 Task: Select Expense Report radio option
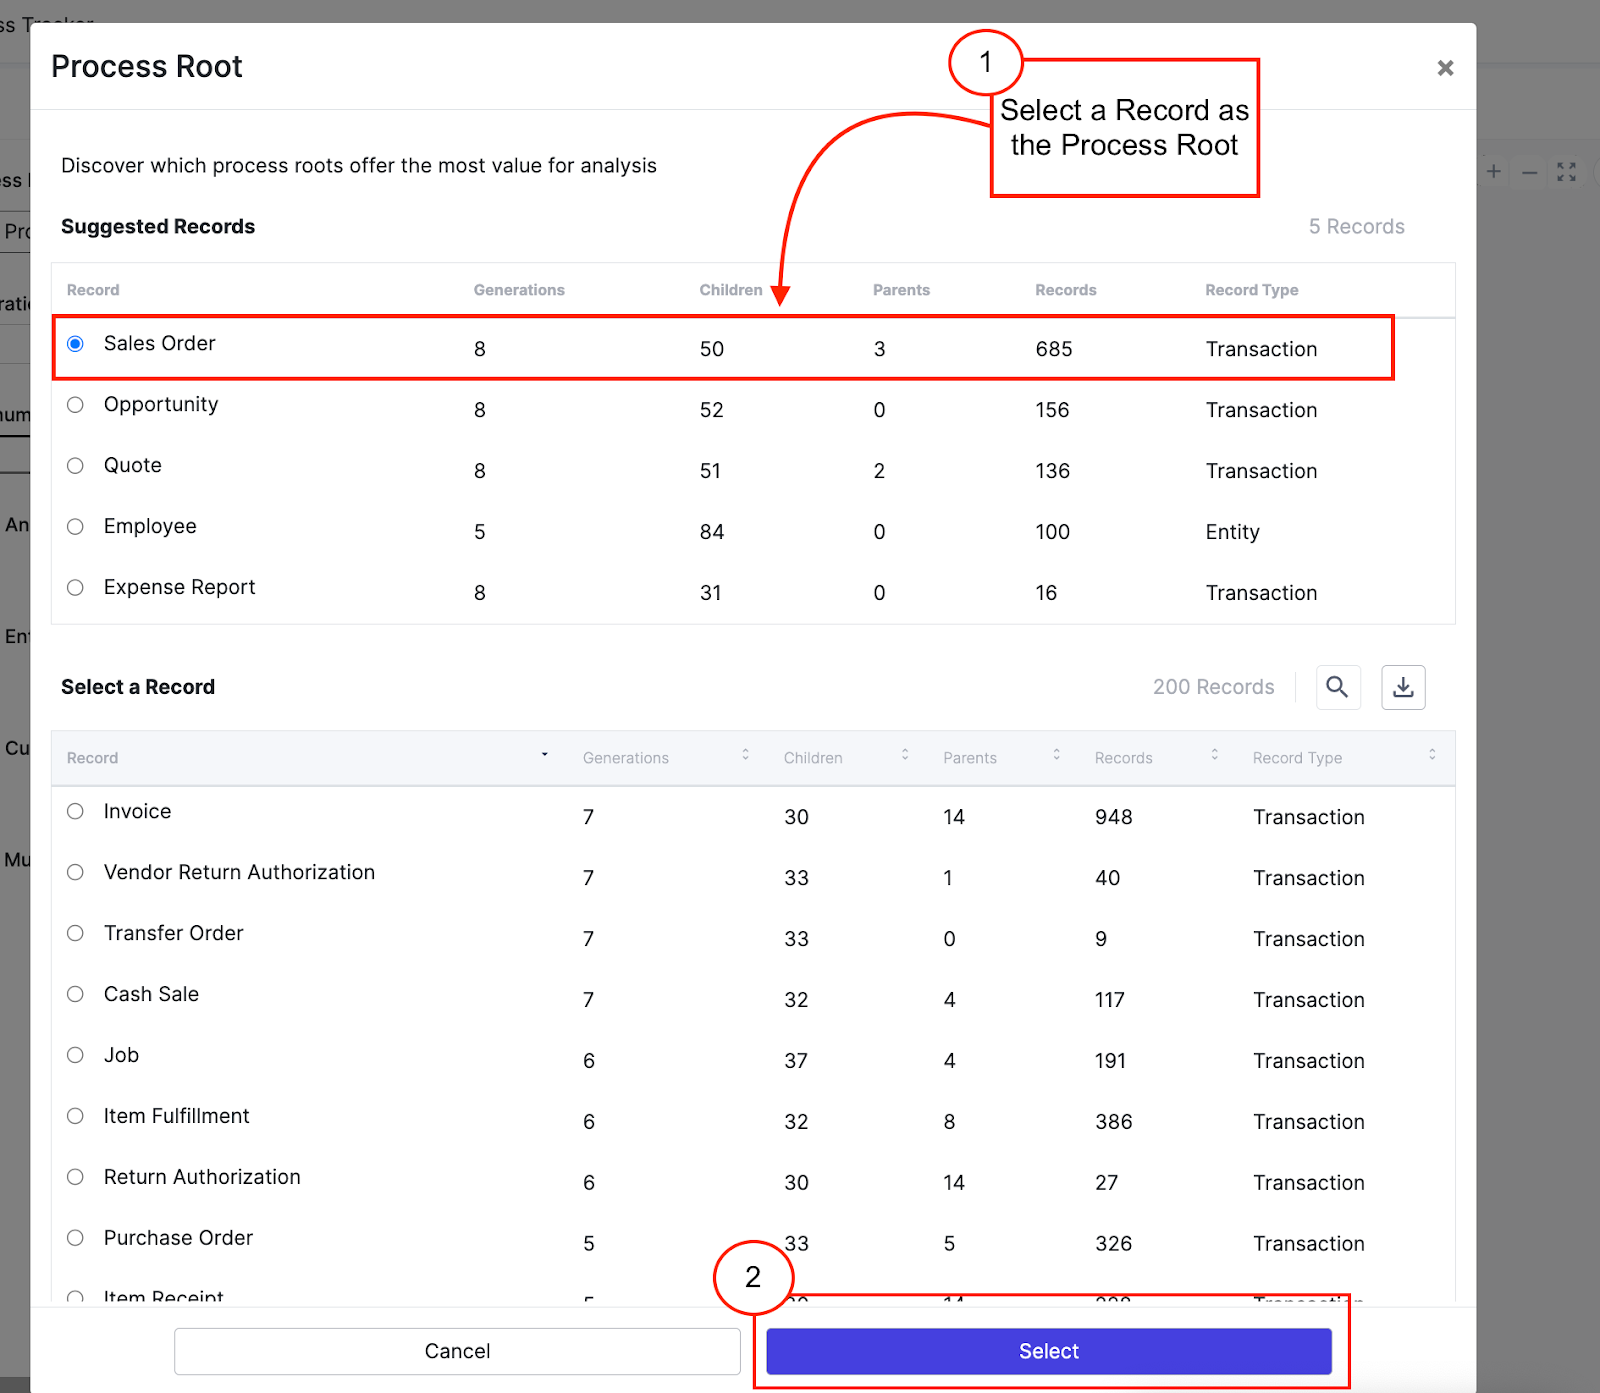pyautogui.click(x=75, y=588)
